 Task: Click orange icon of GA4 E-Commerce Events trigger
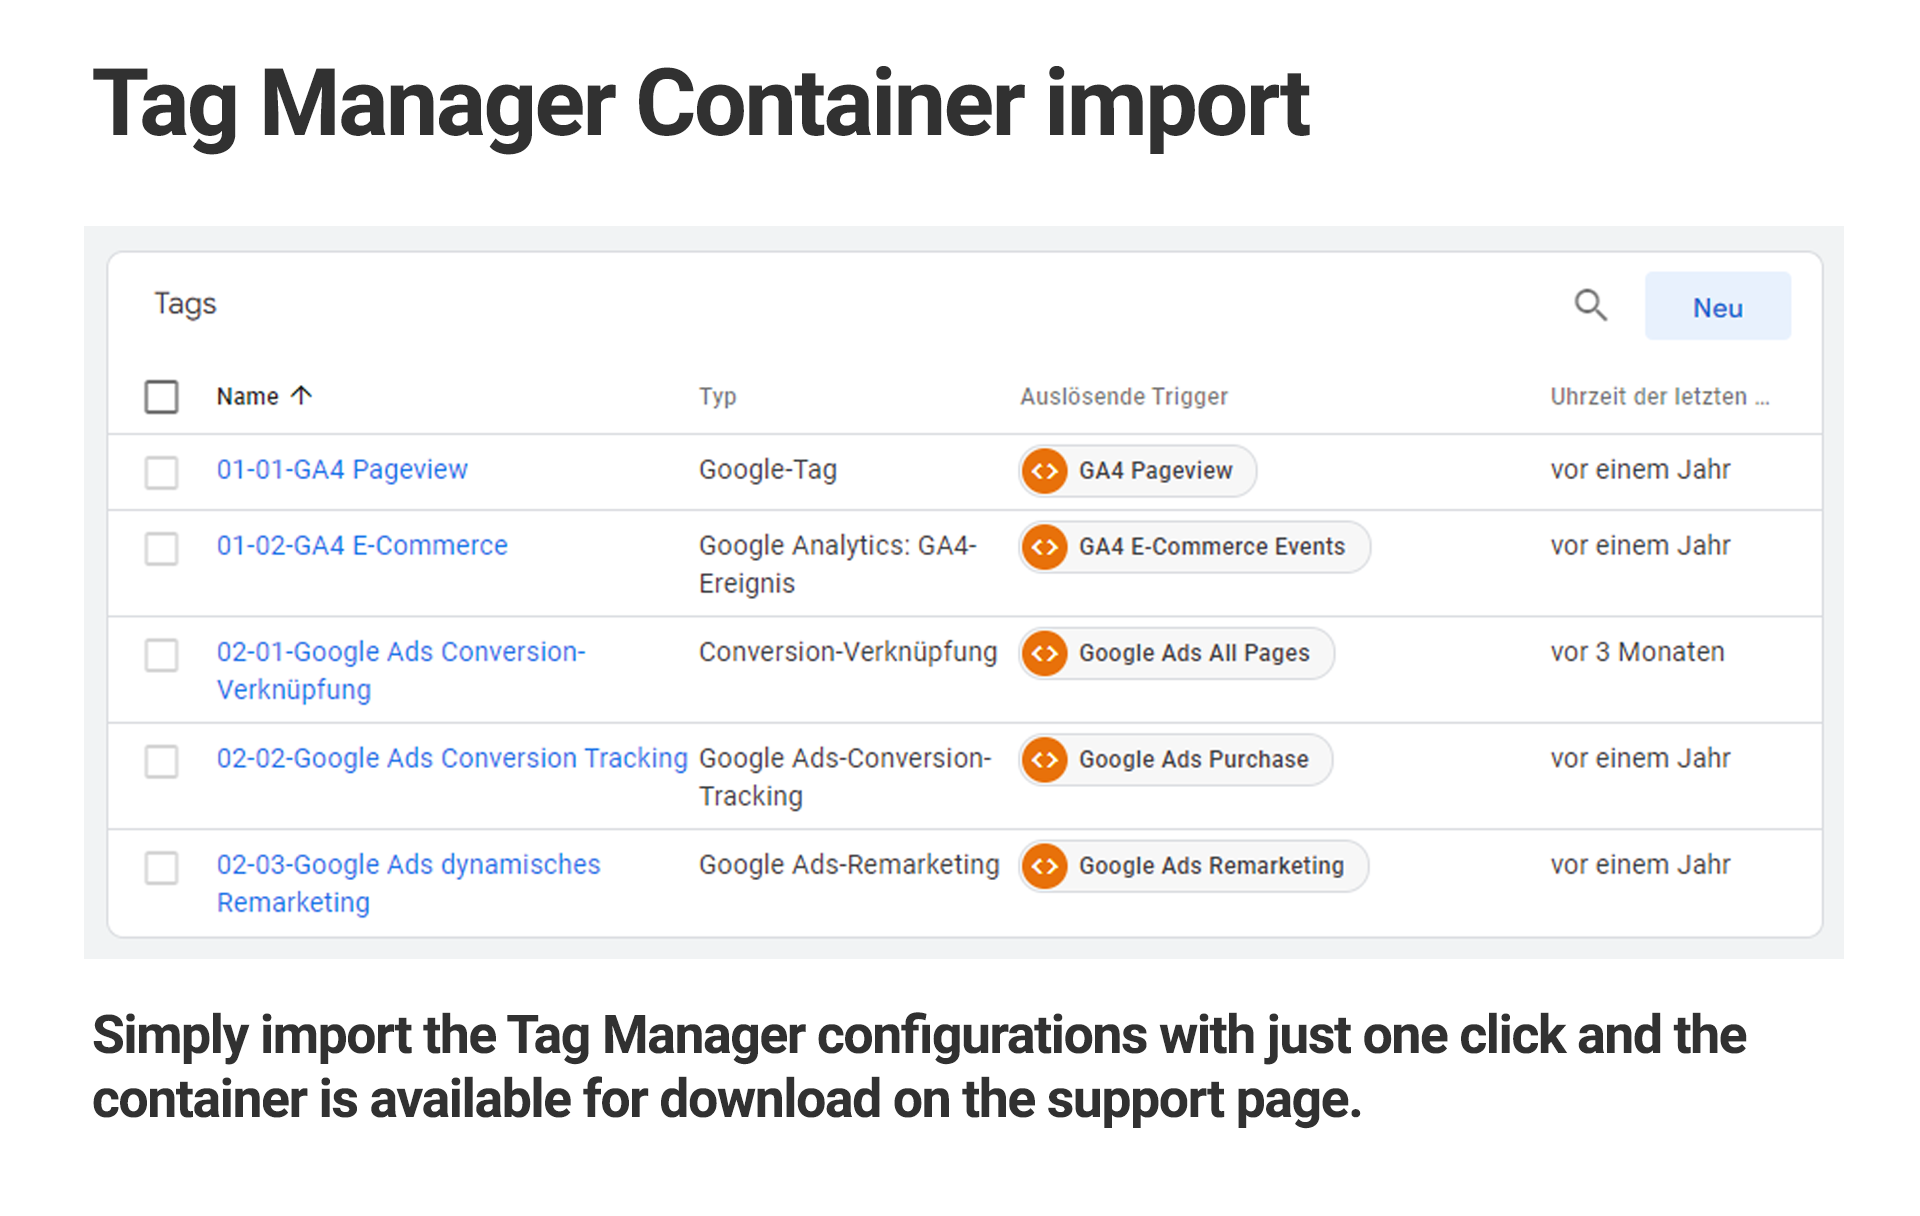[1045, 547]
